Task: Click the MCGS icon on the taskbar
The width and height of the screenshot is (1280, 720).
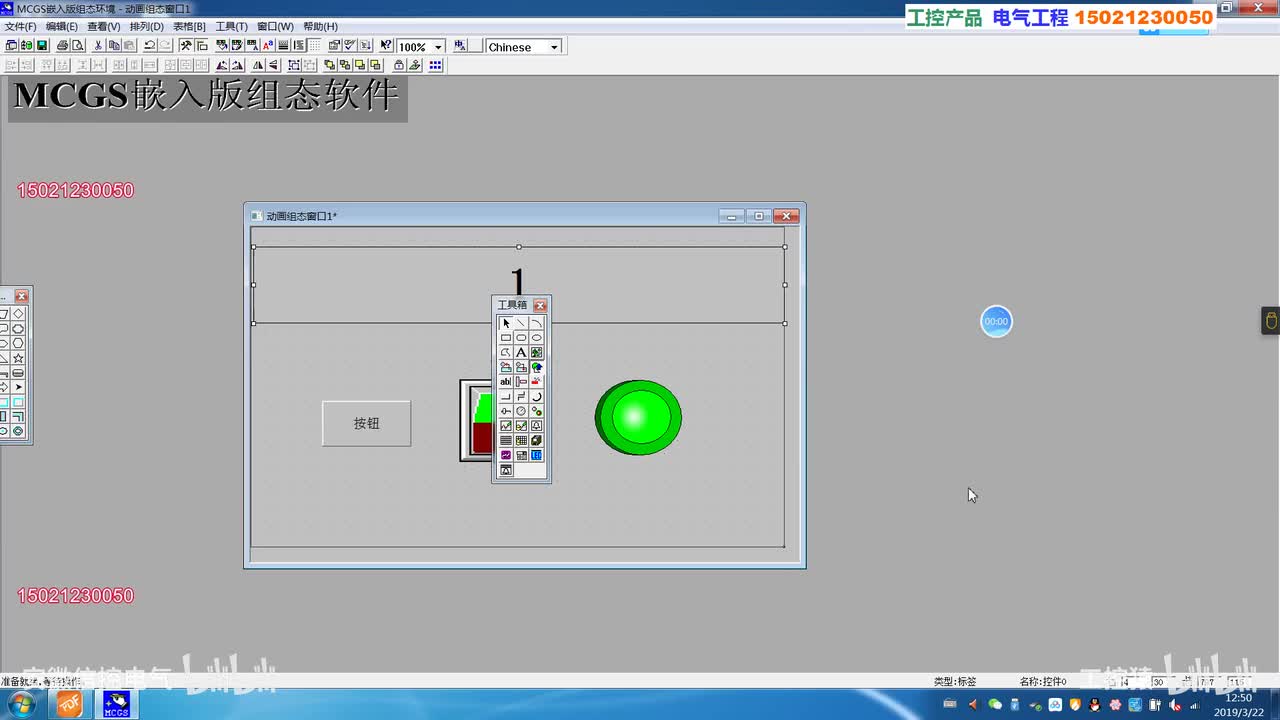Action: coord(116,704)
